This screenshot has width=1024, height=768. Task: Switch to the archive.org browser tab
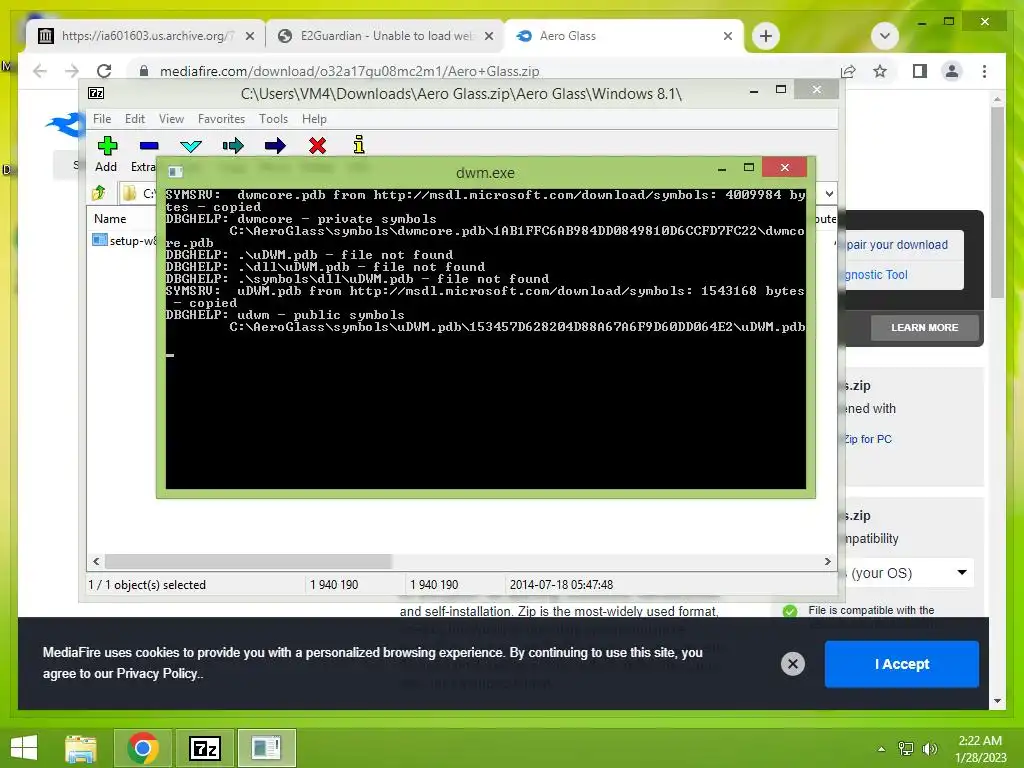pyautogui.click(x=145, y=36)
